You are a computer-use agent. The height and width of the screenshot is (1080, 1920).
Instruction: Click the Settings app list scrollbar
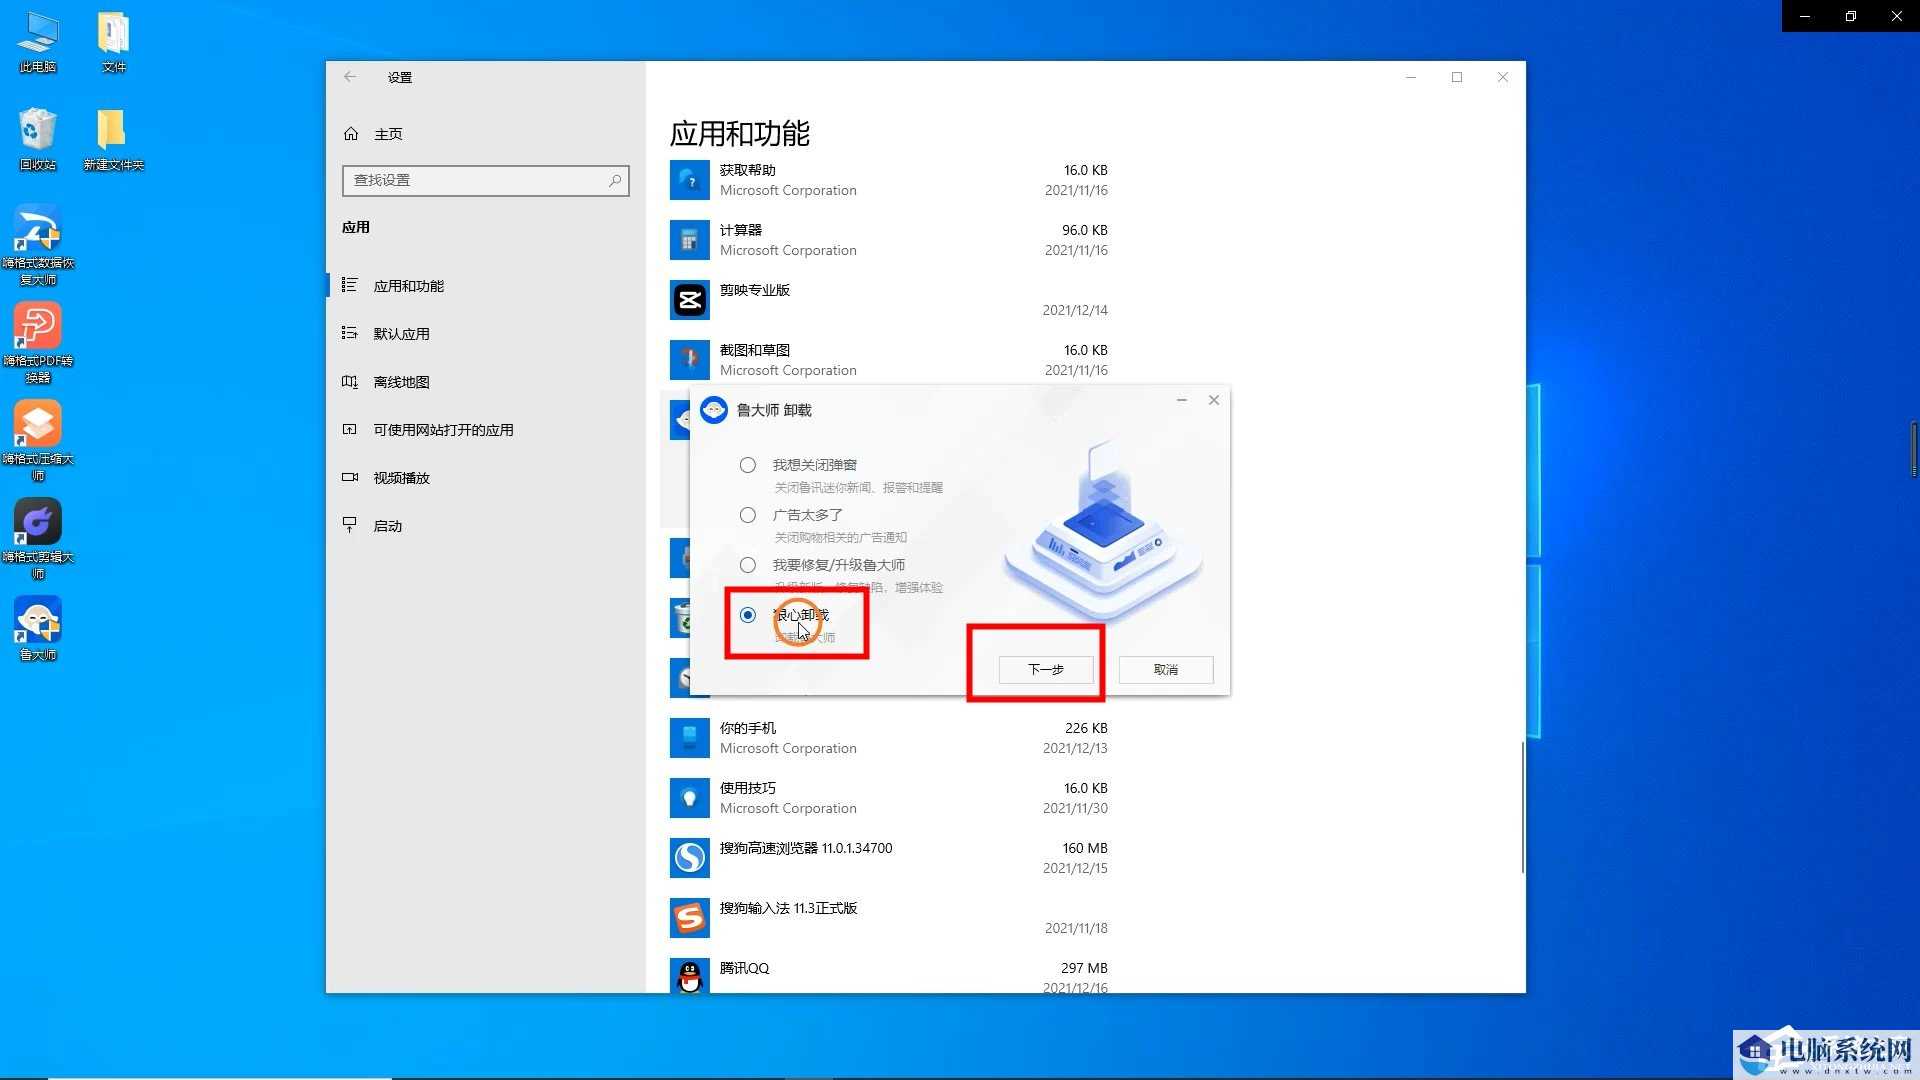click(x=1522, y=806)
